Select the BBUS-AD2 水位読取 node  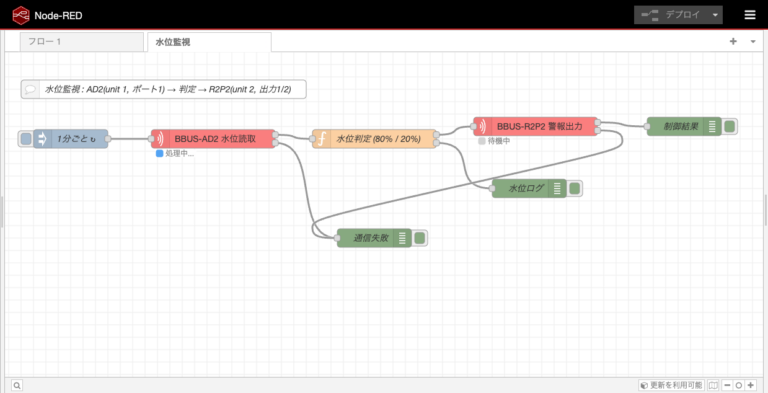point(213,139)
